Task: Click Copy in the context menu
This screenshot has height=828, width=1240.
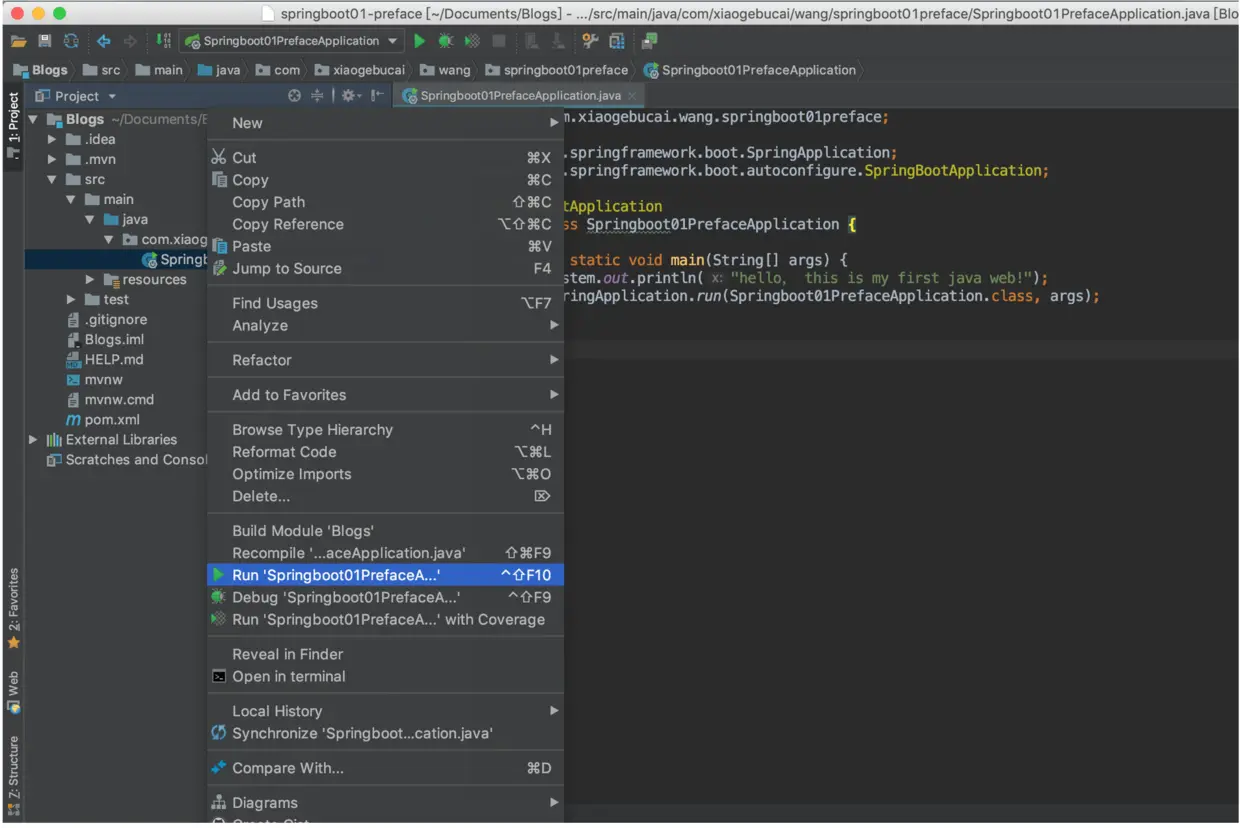Action: [x=385, y=180]
